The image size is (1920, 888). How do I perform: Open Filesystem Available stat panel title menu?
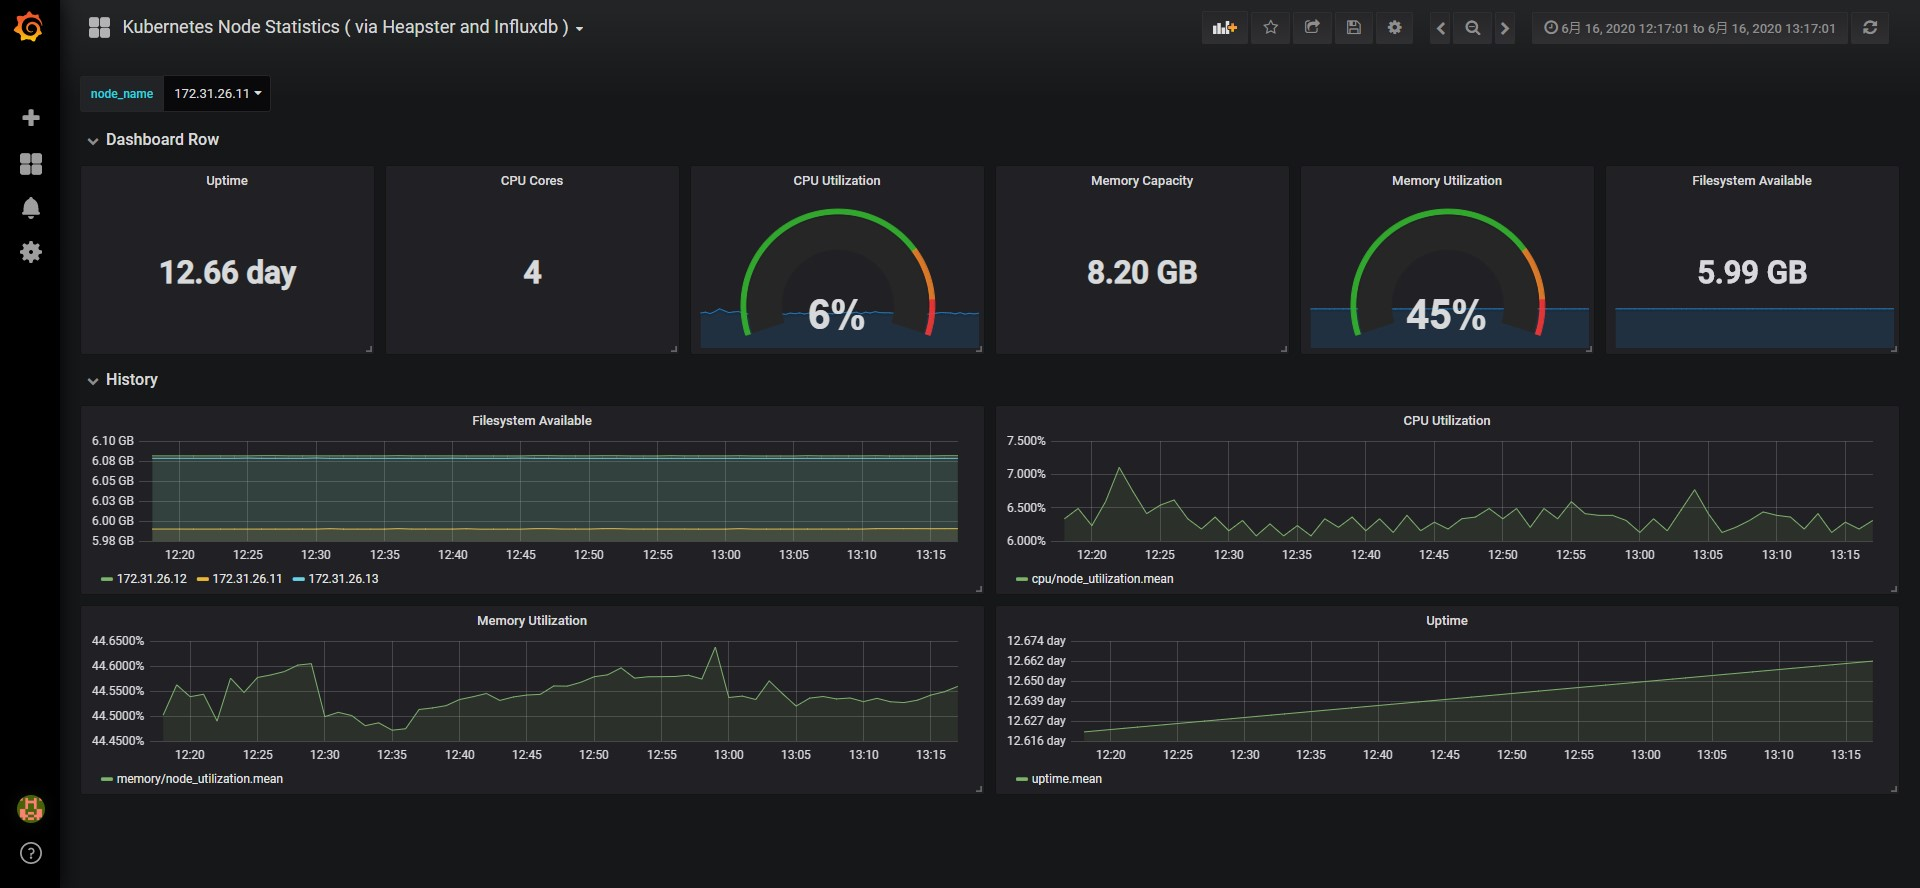tap(1752, 181)
